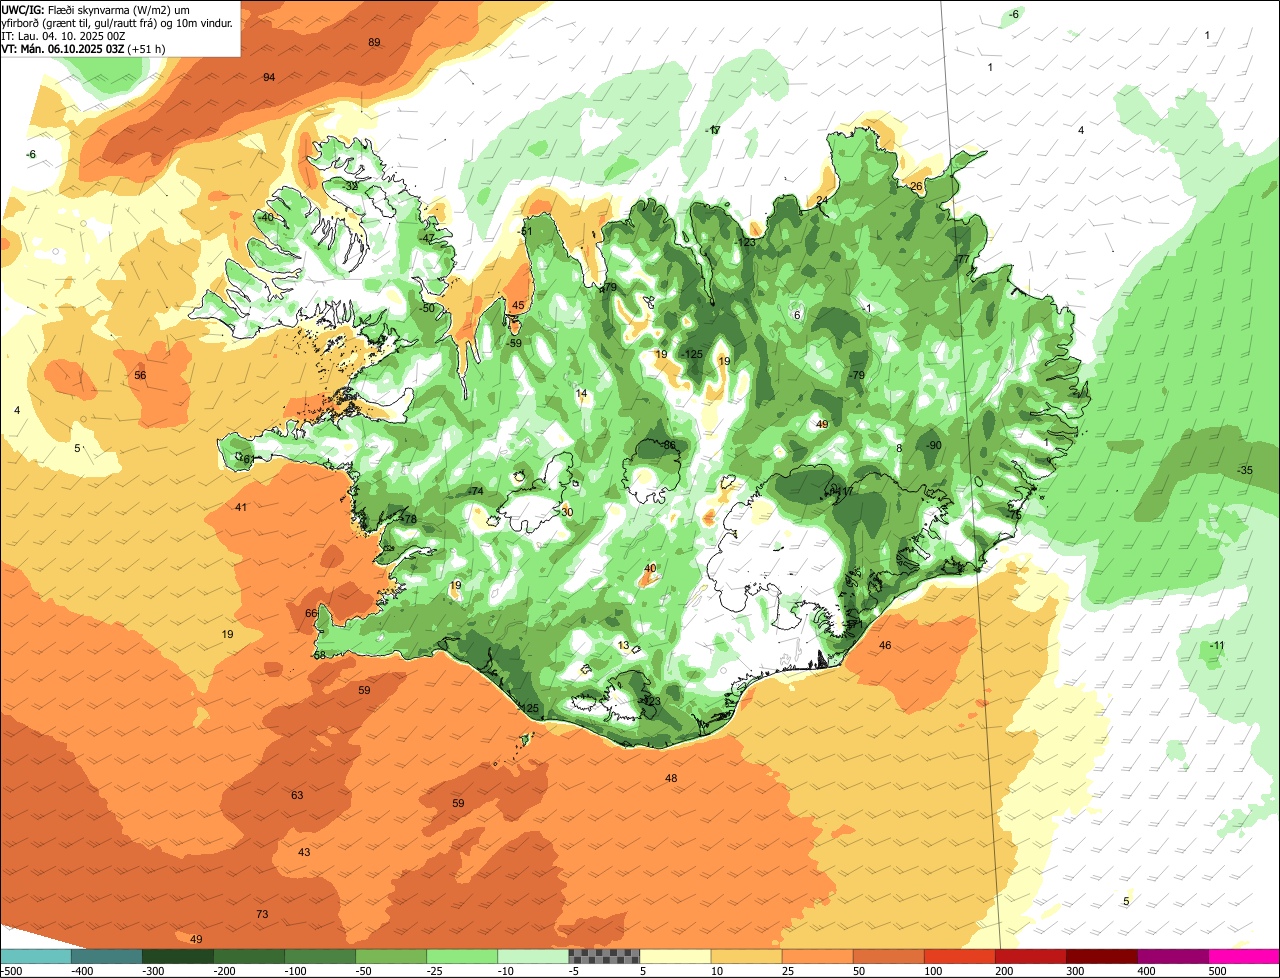Click legend swatch between -100 and -50
The width and height of the screenshot is (1280, 978).
point(319,956)
